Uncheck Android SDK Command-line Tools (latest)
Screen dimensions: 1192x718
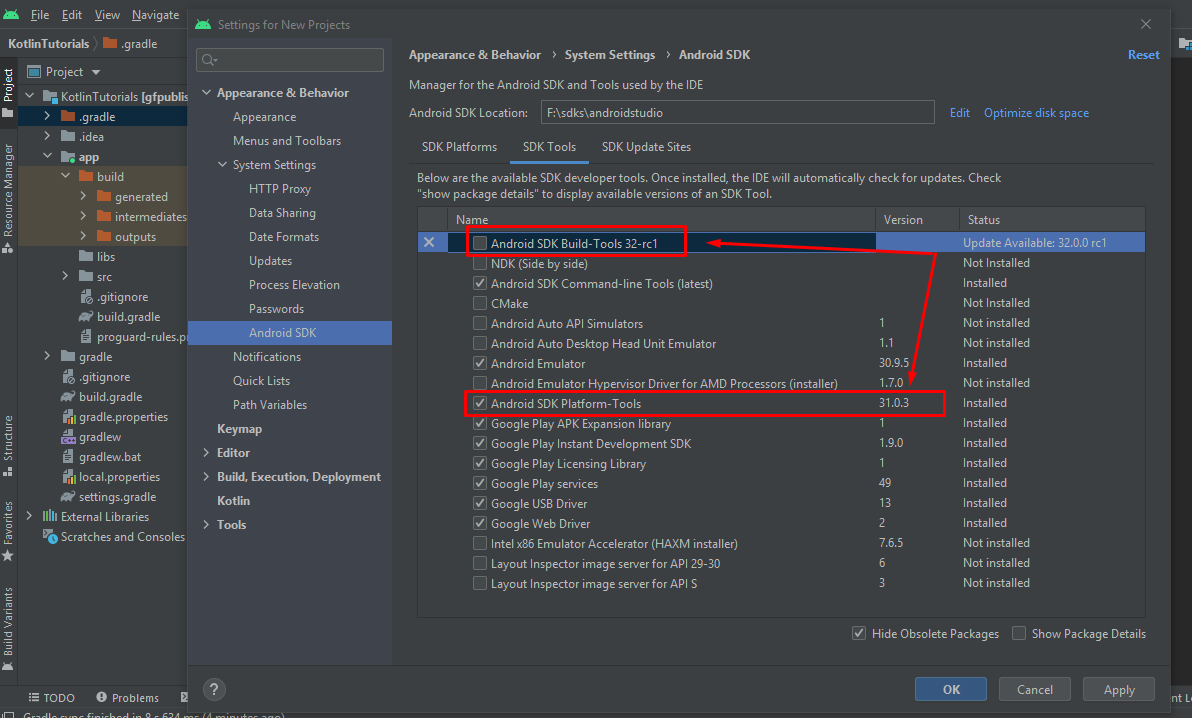480,283
